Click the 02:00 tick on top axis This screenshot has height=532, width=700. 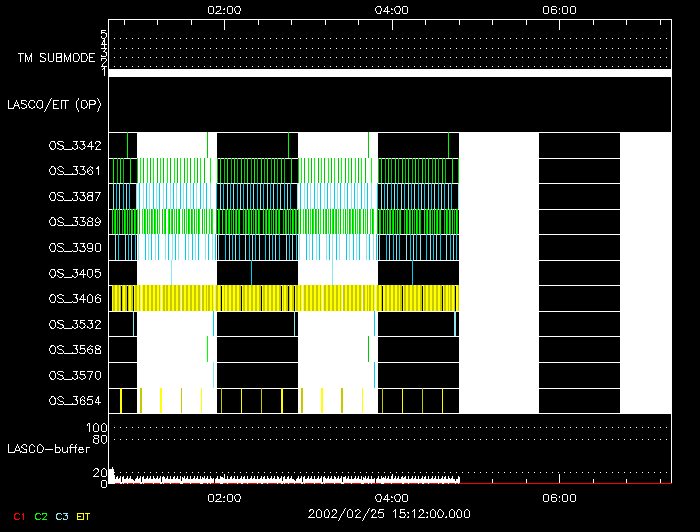pyautogui.click(x=224, y=10)
